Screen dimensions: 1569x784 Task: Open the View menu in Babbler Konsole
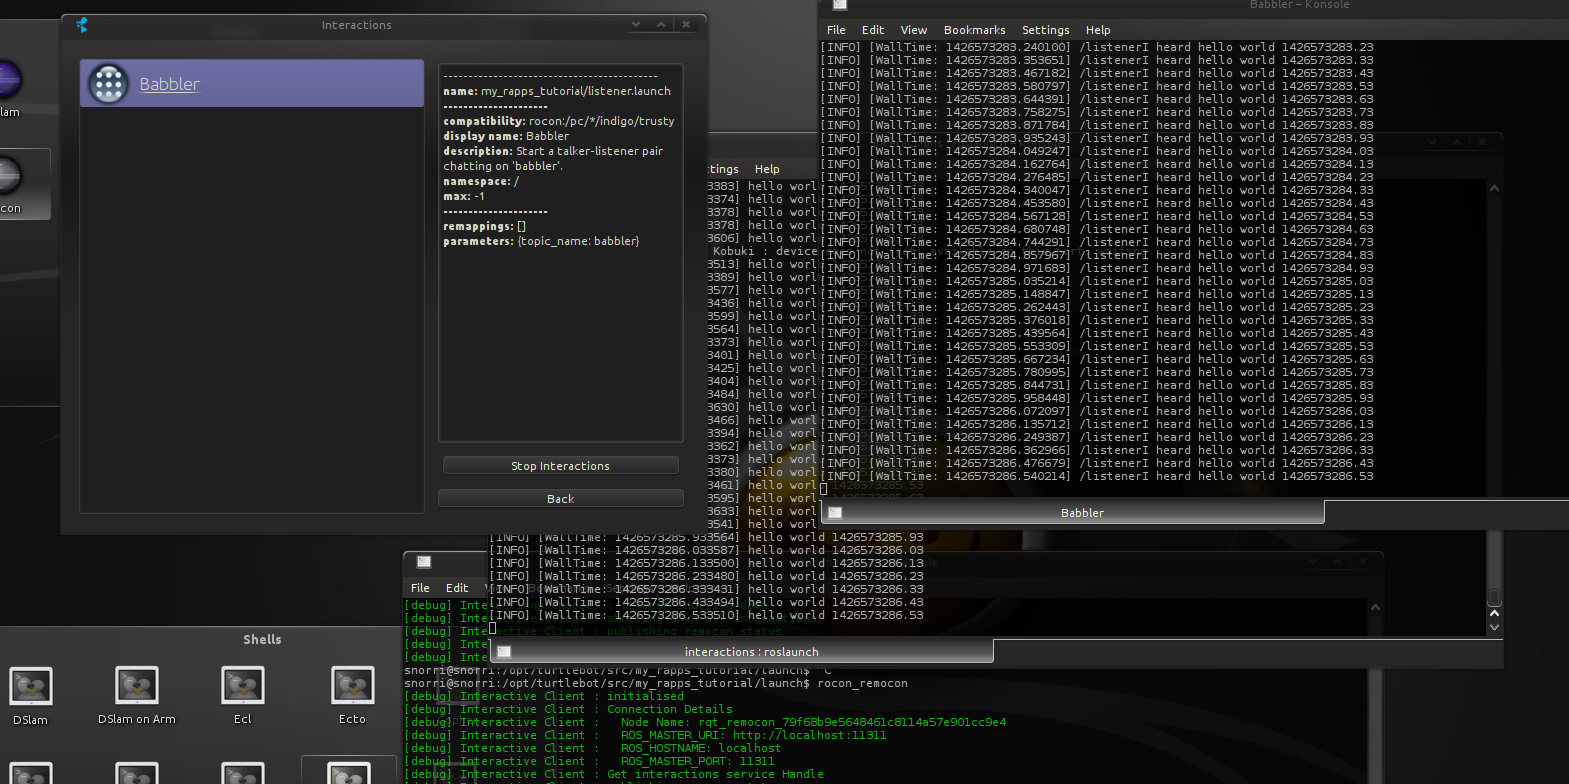pyautogui.click(x=913, y=30)
